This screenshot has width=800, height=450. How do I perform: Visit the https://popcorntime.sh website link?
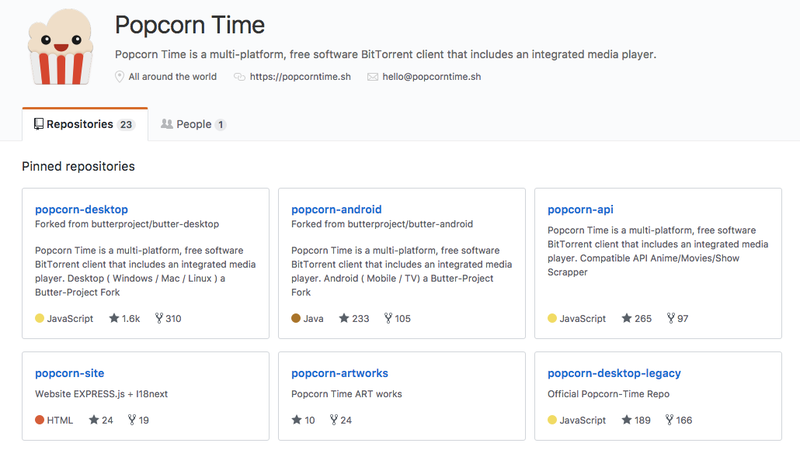coord(300,77)
